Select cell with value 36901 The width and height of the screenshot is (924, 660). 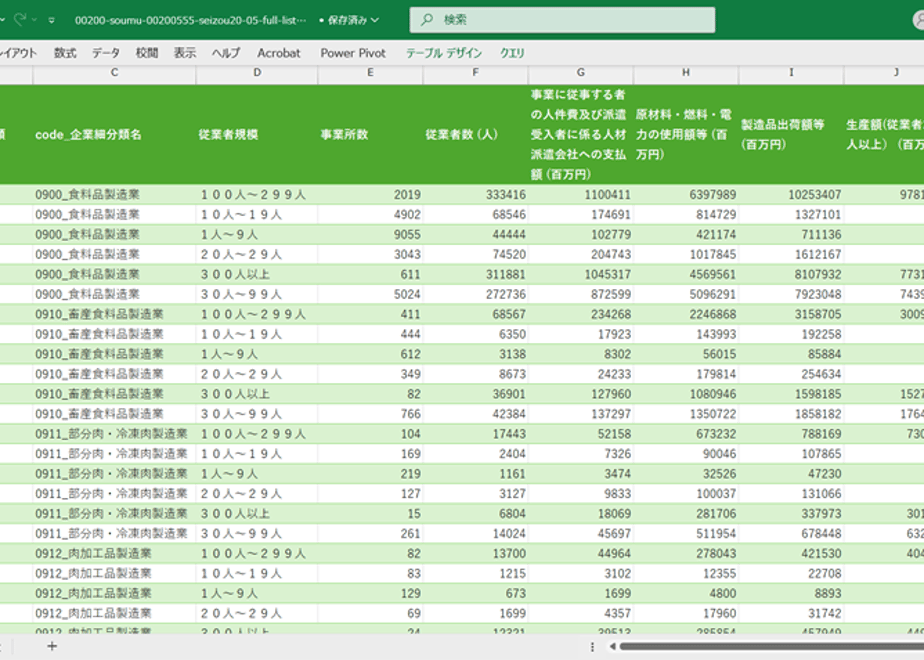coord(476,394)
